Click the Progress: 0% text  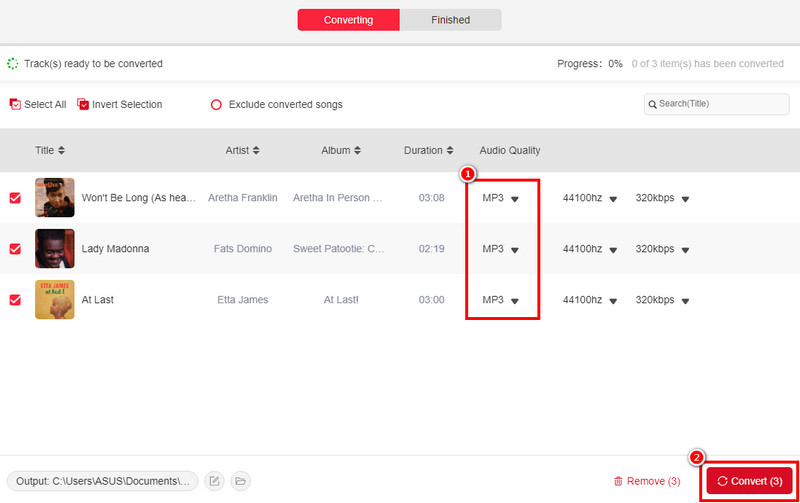click(x=590, y=64)
